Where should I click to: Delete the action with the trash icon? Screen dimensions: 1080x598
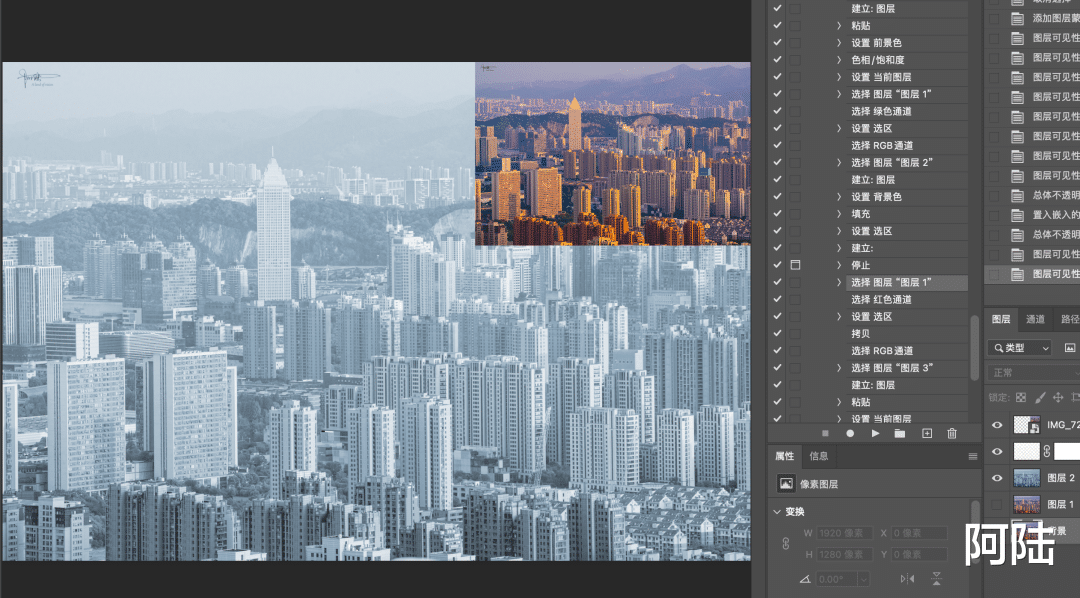[952, 433]
